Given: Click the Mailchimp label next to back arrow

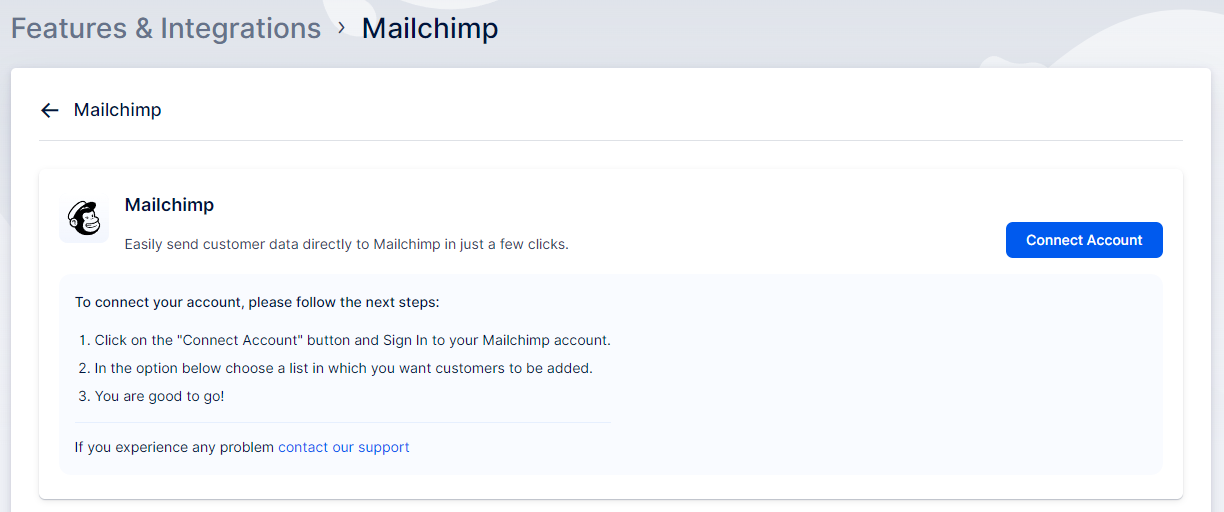Looking at the screenshot, I should tap(117, 110).
